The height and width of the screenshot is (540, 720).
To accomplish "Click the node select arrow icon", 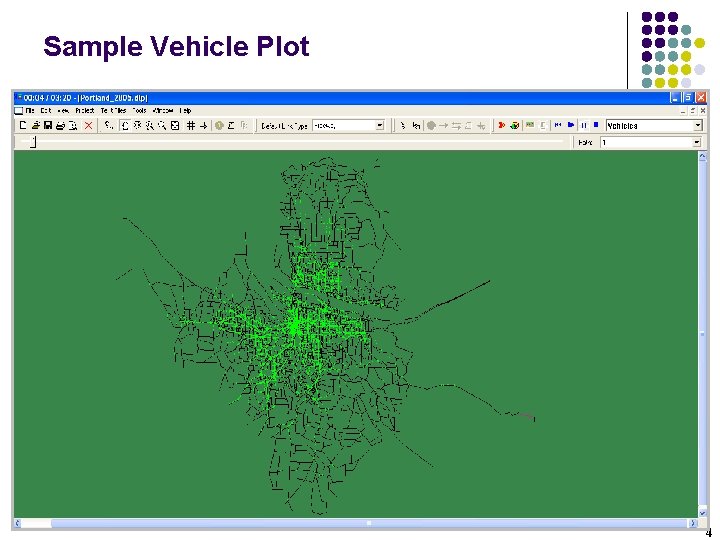I will [416, 125].
